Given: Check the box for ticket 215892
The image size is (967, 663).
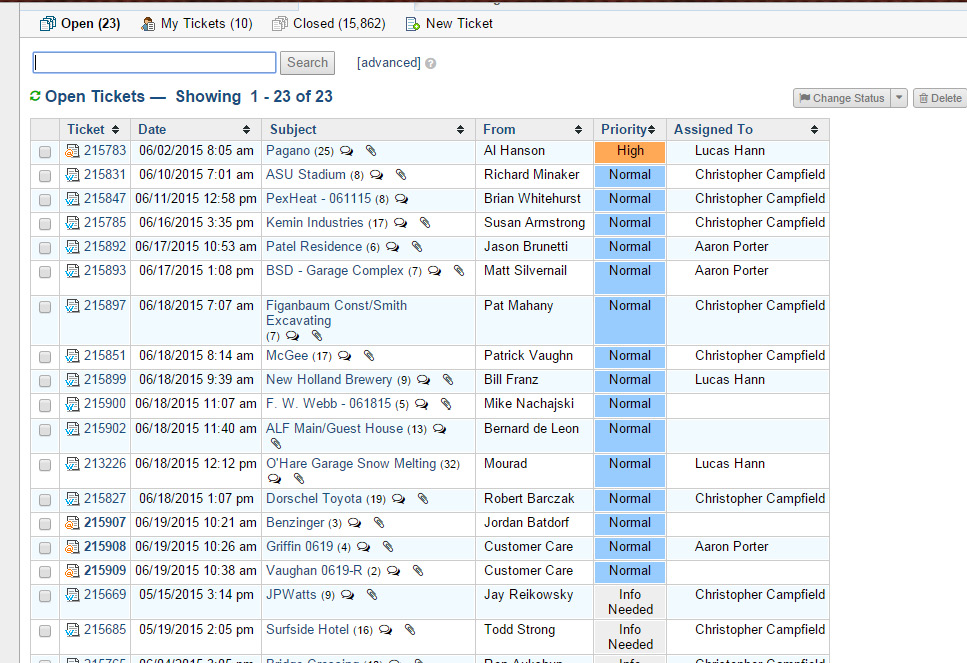Looking at the screenshot, I should tap(45, 248).
